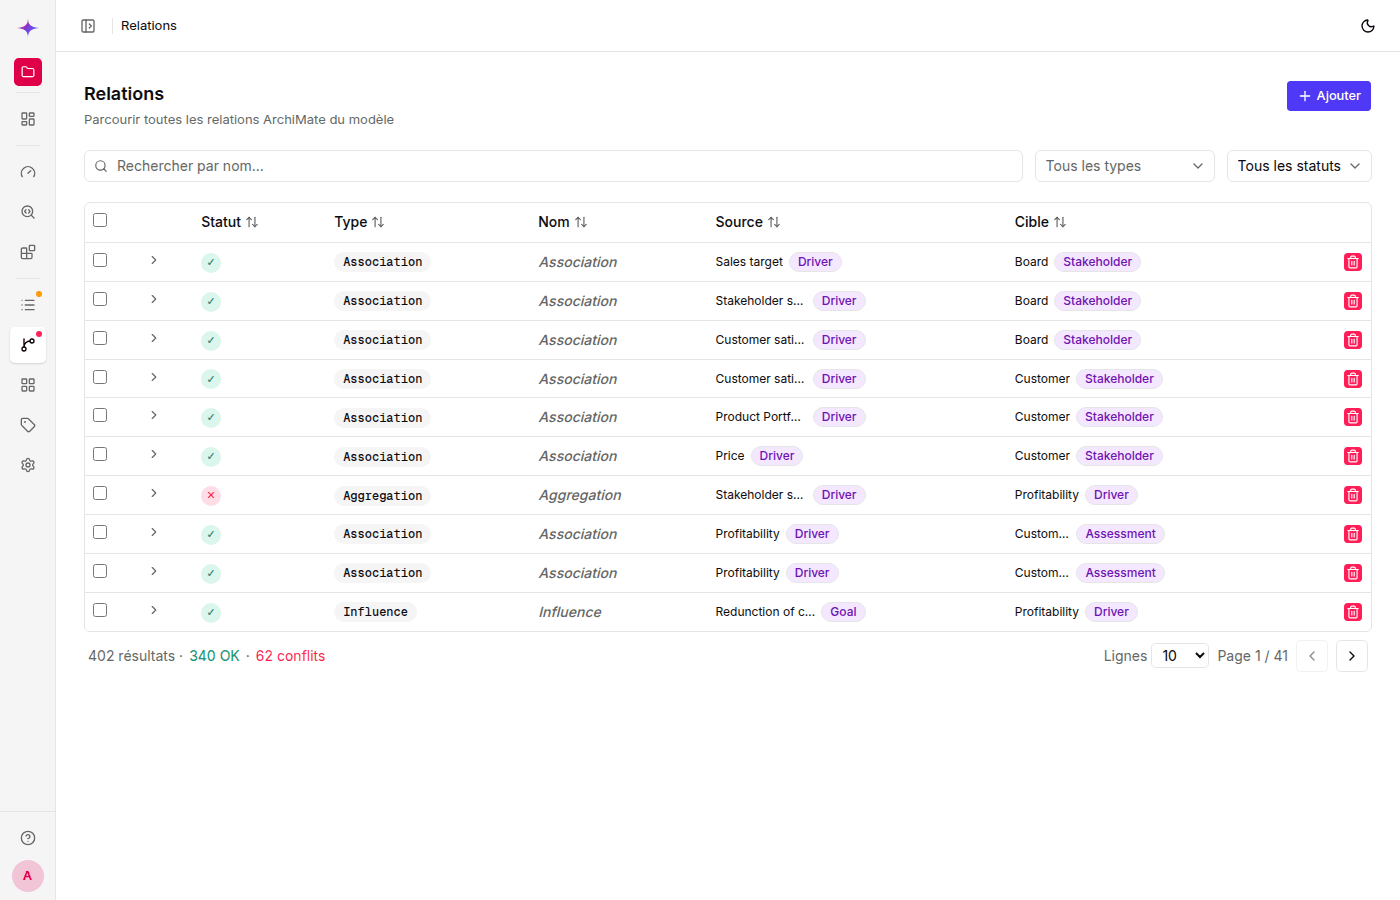1400x900 pixels.
Task: Click the Aggregation type badge
Action: click(x=383, y=496)
